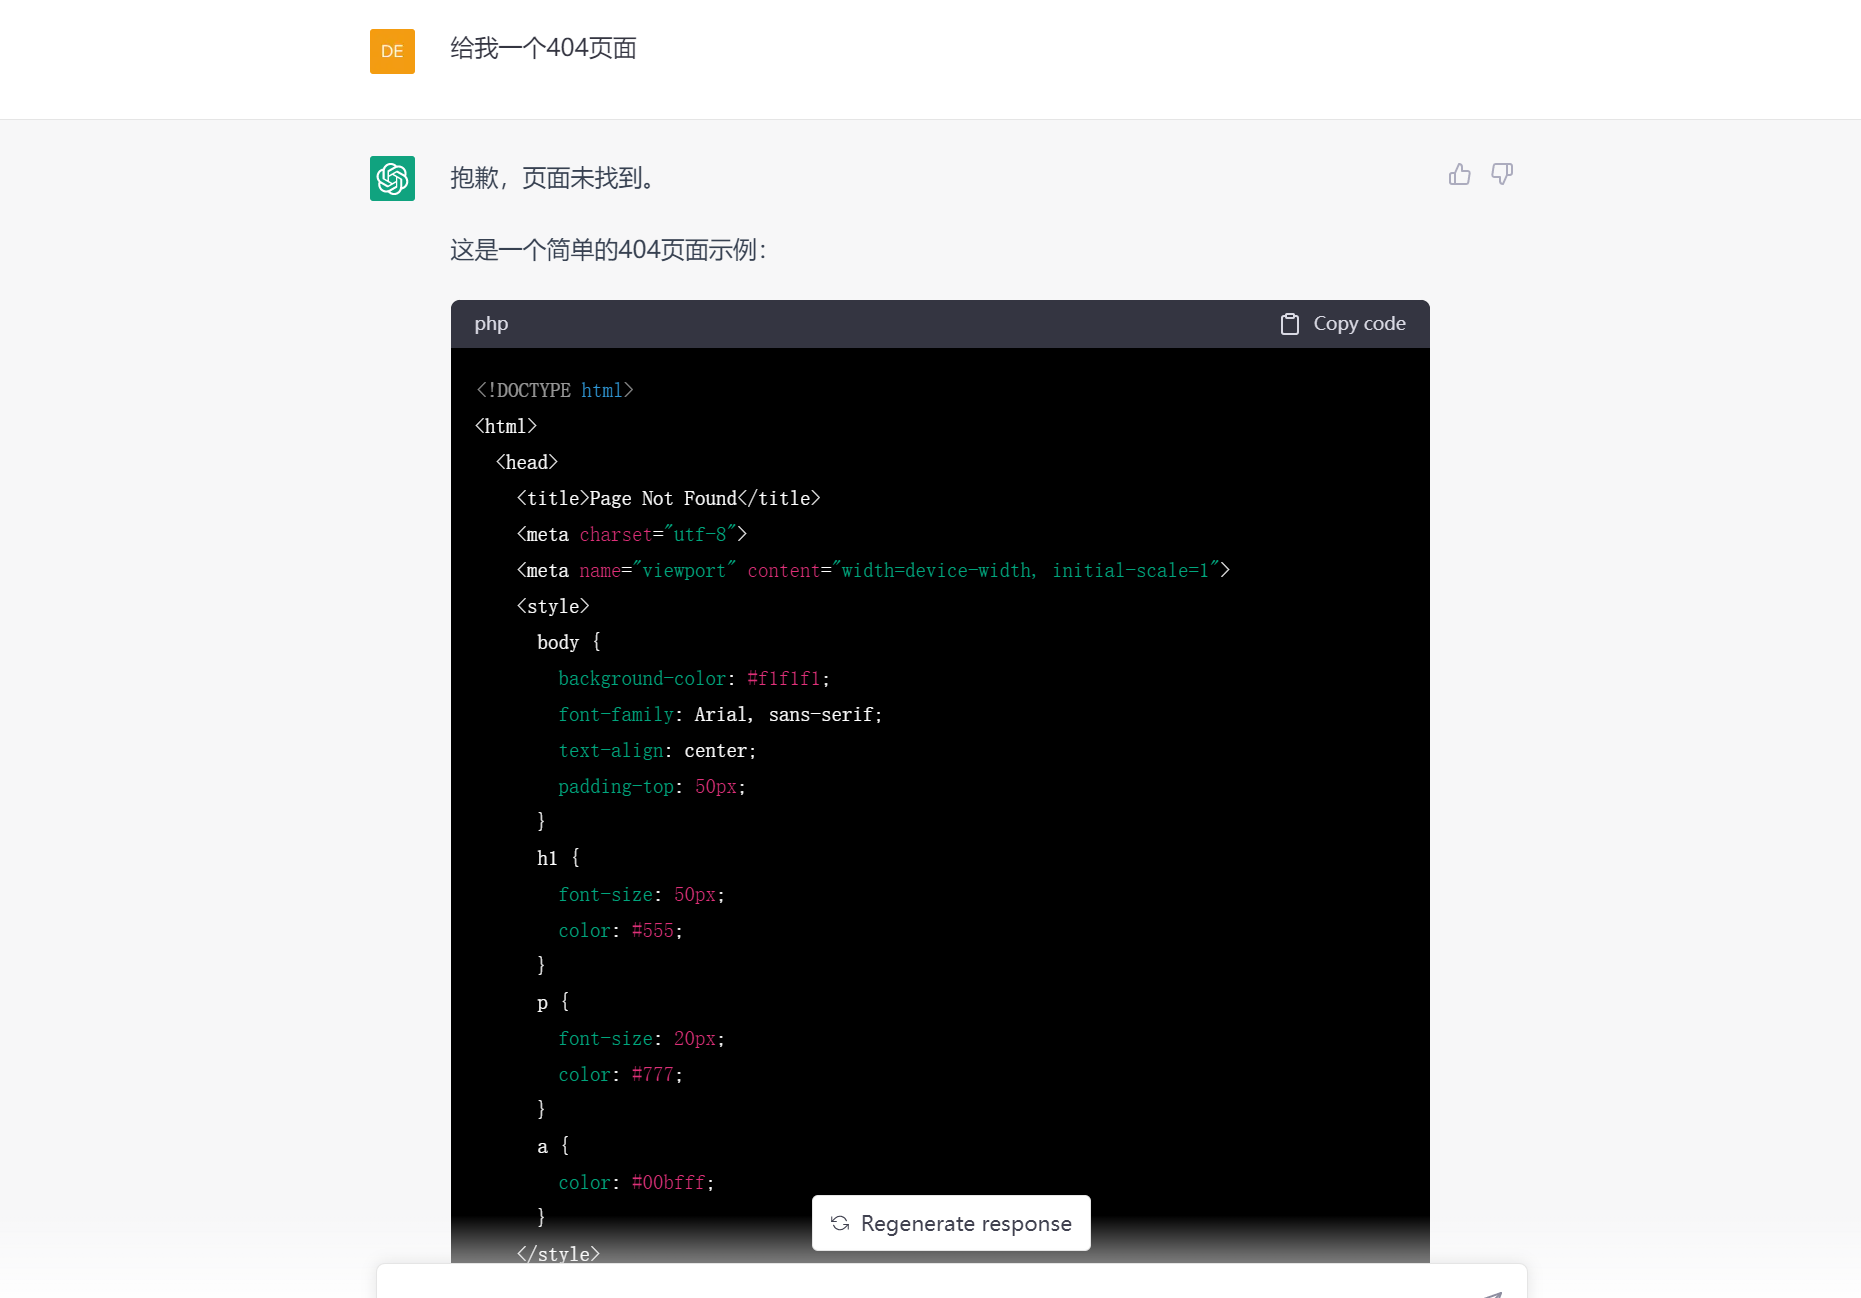
Task: Click the <head> tag line
Action: tap(527, 462)
